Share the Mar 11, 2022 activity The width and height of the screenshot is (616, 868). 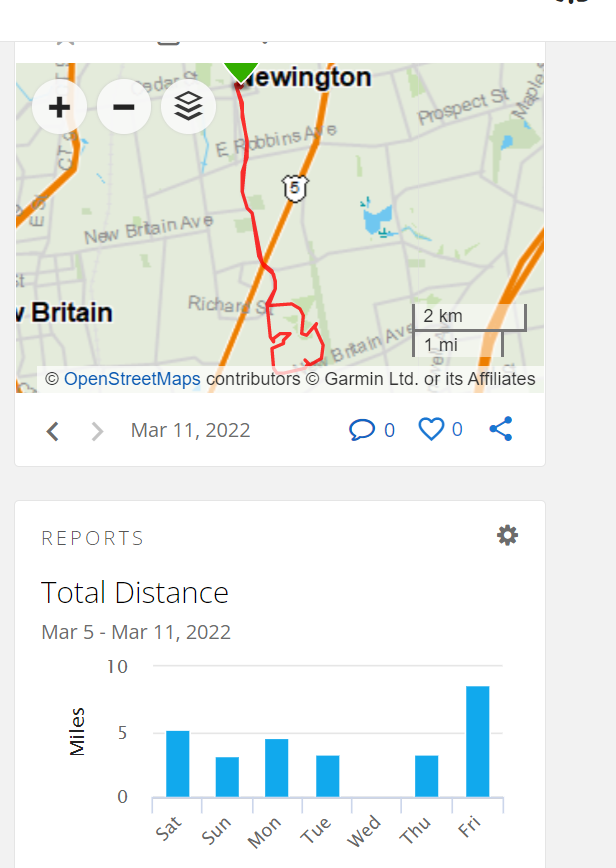point(501,429)
